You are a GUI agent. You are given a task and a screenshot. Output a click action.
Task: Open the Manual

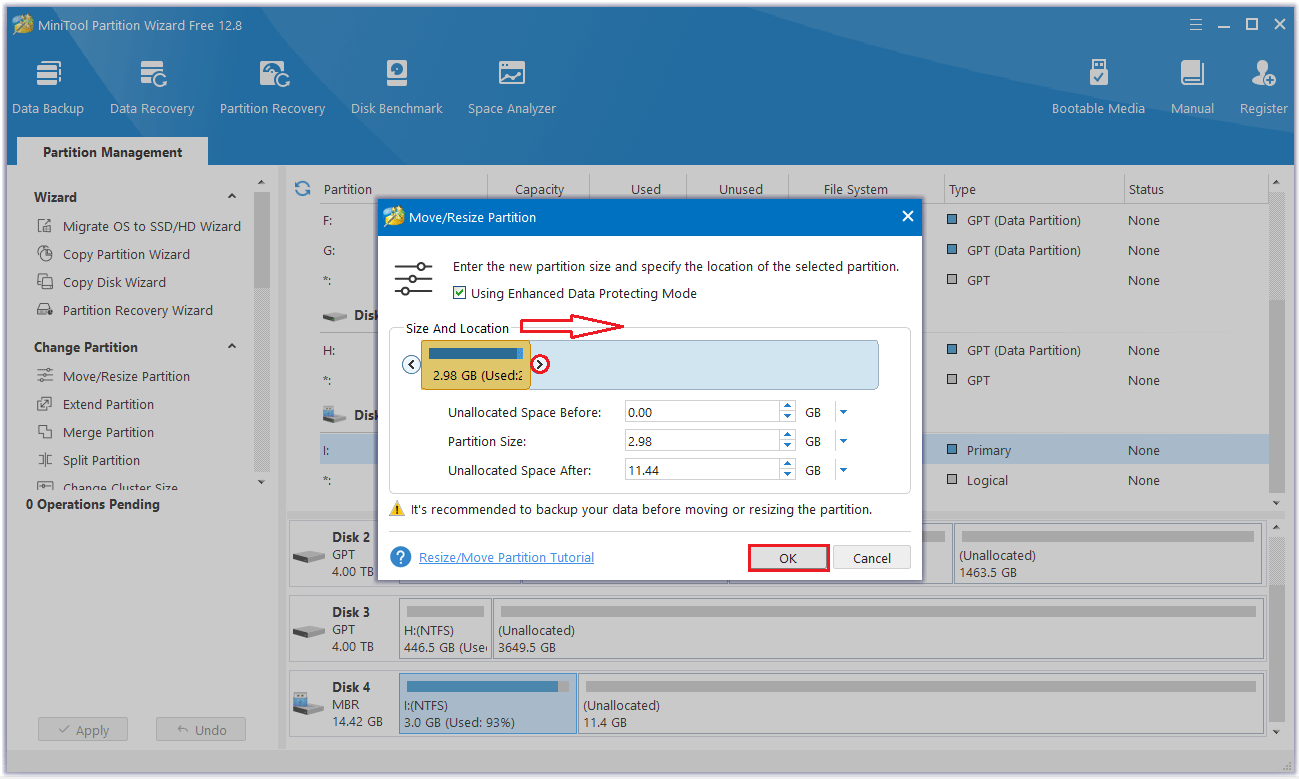click(x=1192, y=88)
